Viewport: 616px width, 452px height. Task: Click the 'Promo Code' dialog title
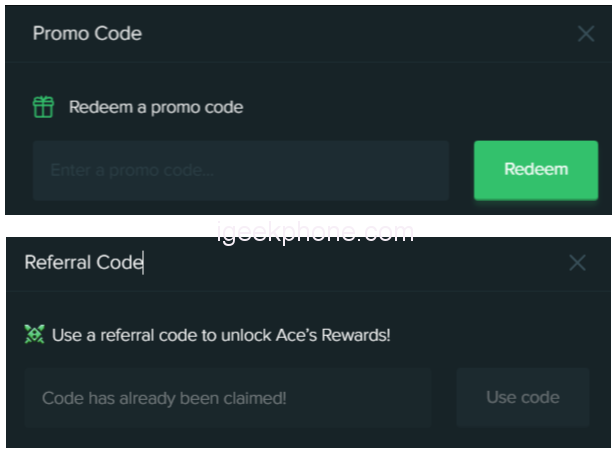87,33
